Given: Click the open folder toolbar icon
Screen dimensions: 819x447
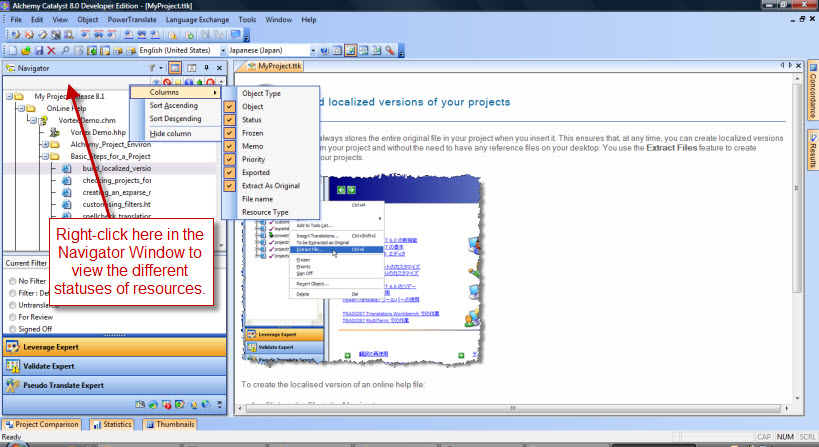Looking at the screenshot, I should click(x=26, y=51).
